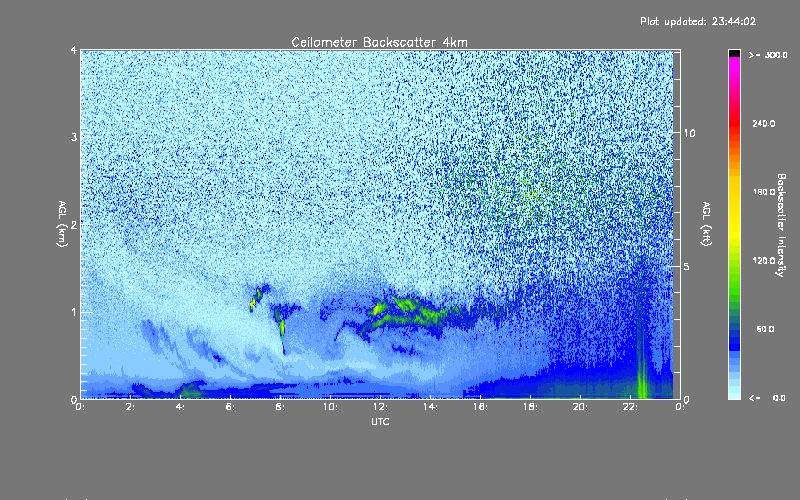Click the green near-surface patch around 4 UTC
Image resolution: width=800 pixels, height=500 pixels.
(x=191, y=389)
